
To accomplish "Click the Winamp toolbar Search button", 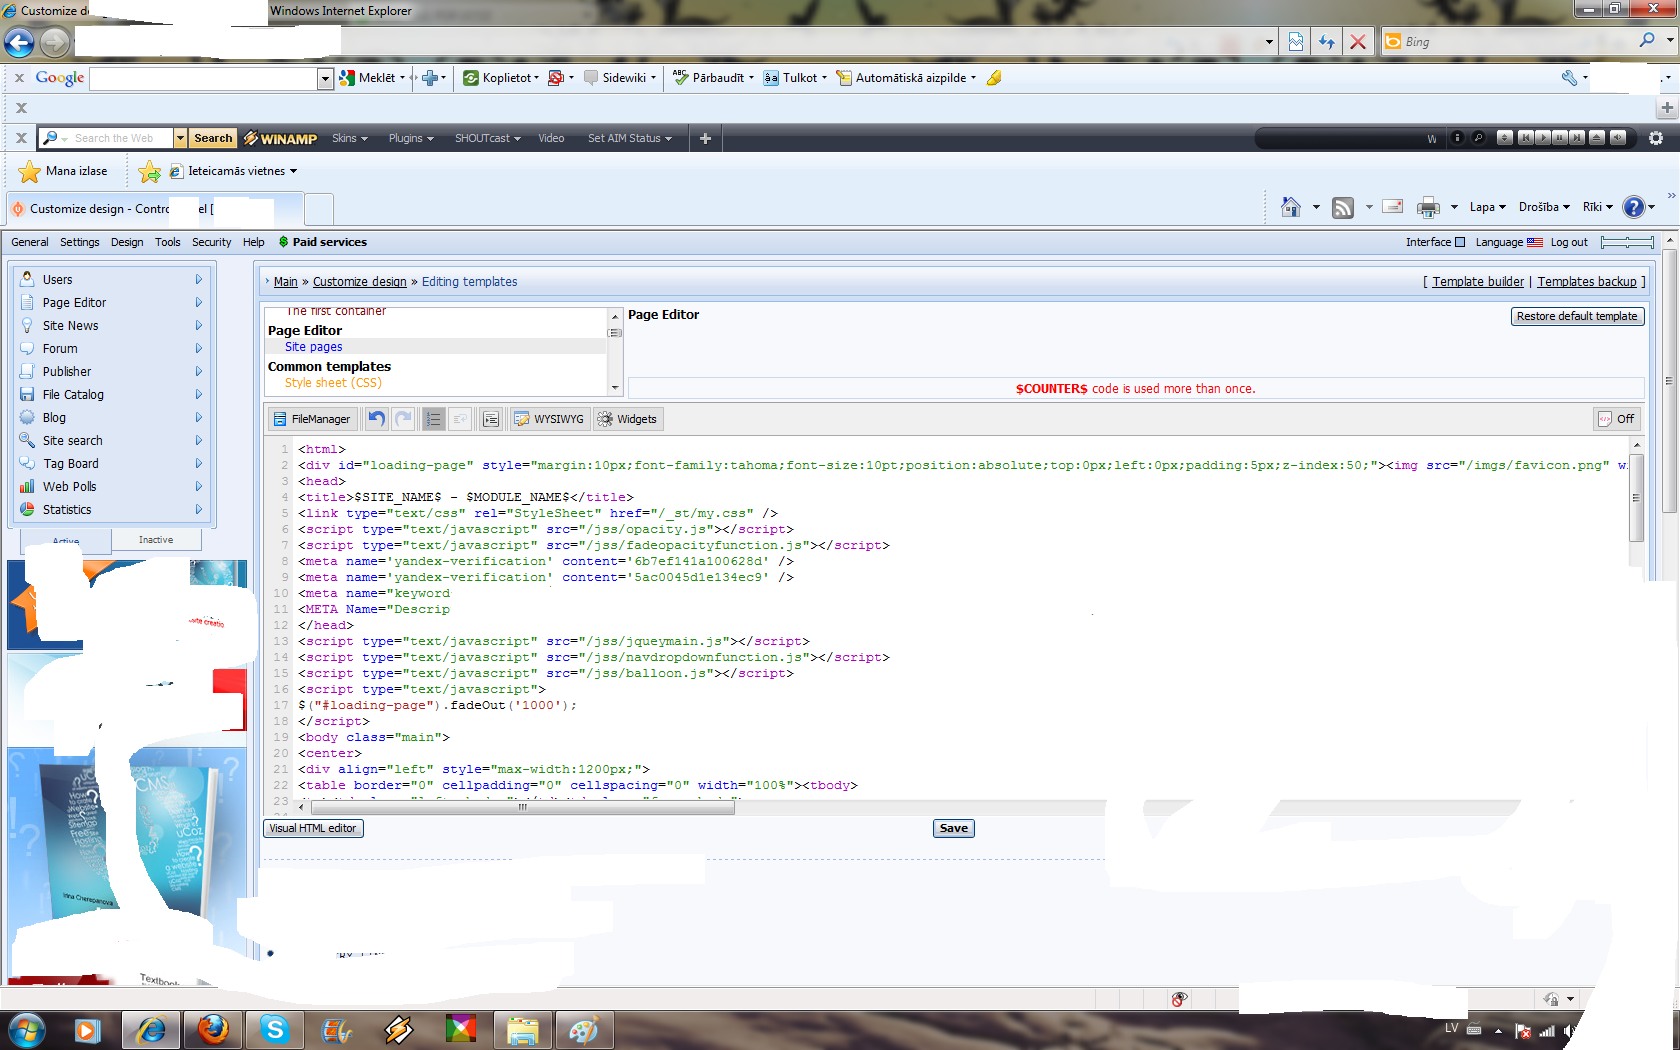I will (213, 138).
